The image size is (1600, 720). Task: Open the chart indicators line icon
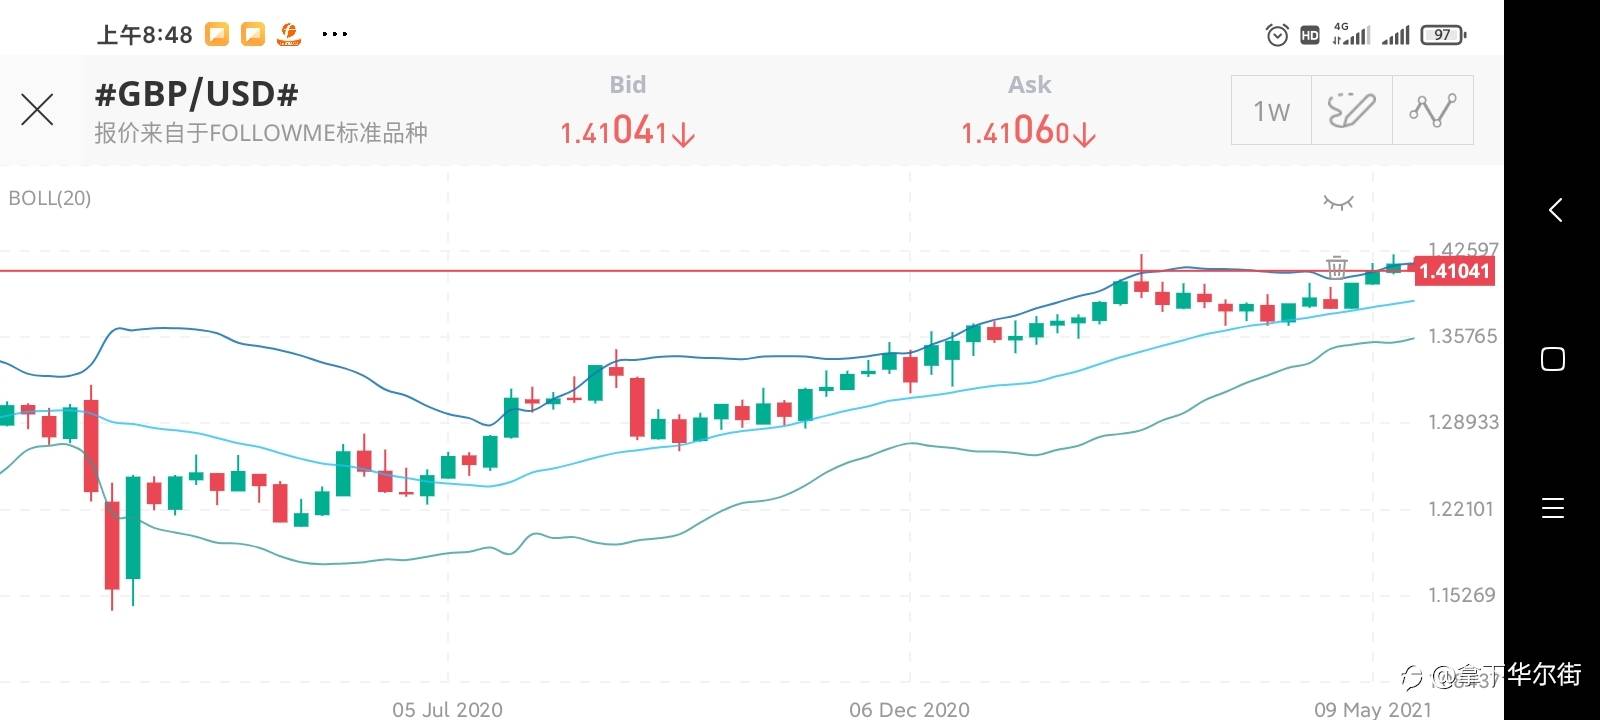tap(1432, 110)
